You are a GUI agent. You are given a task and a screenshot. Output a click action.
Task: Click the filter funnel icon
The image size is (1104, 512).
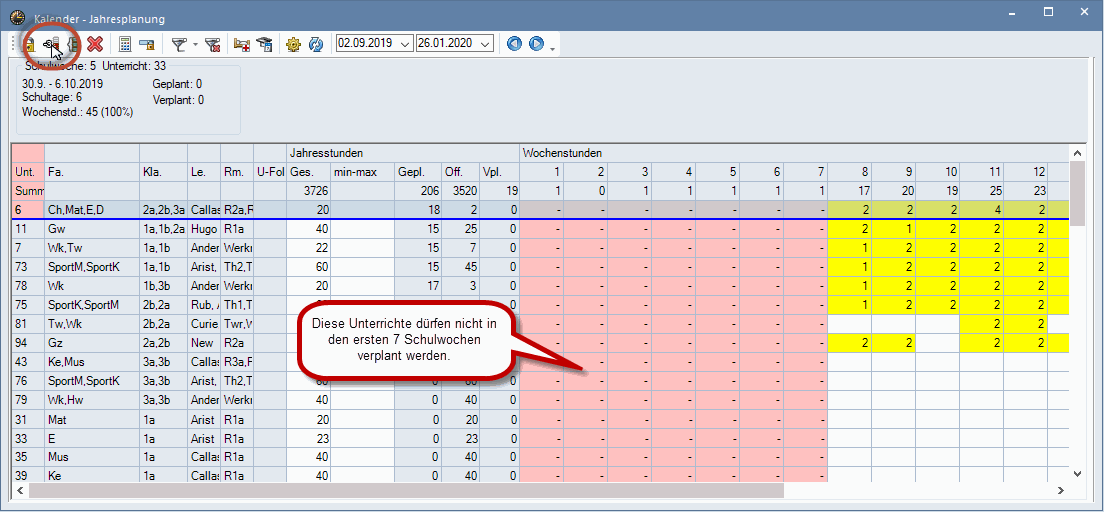tap(179, 44)
